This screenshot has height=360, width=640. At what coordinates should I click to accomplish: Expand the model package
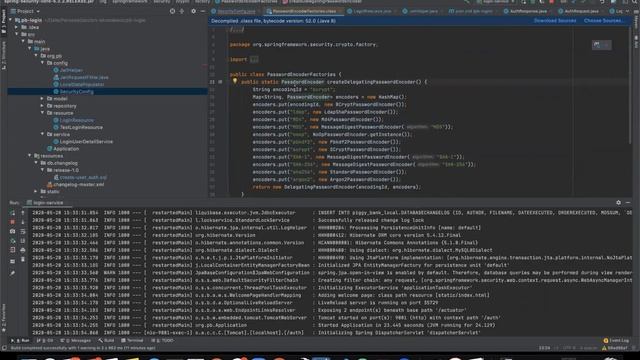42,99
